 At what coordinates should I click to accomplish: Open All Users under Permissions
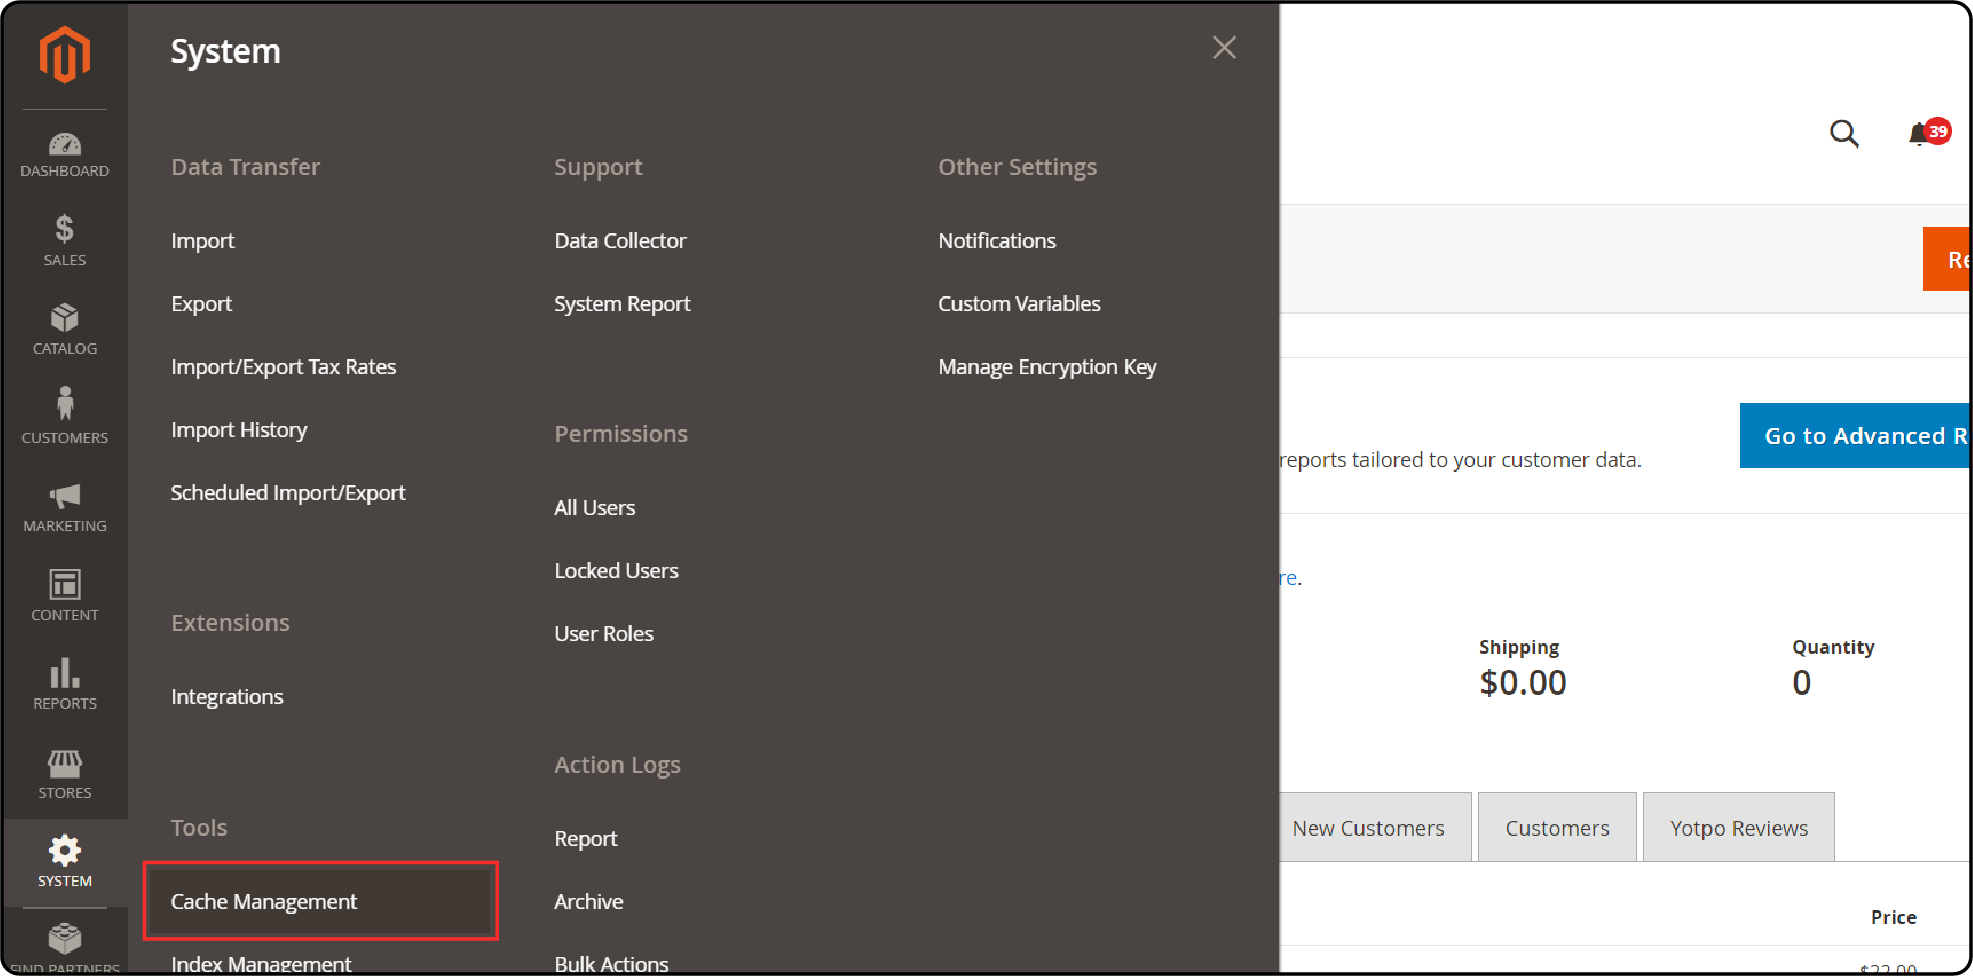[x=595, y=508]
